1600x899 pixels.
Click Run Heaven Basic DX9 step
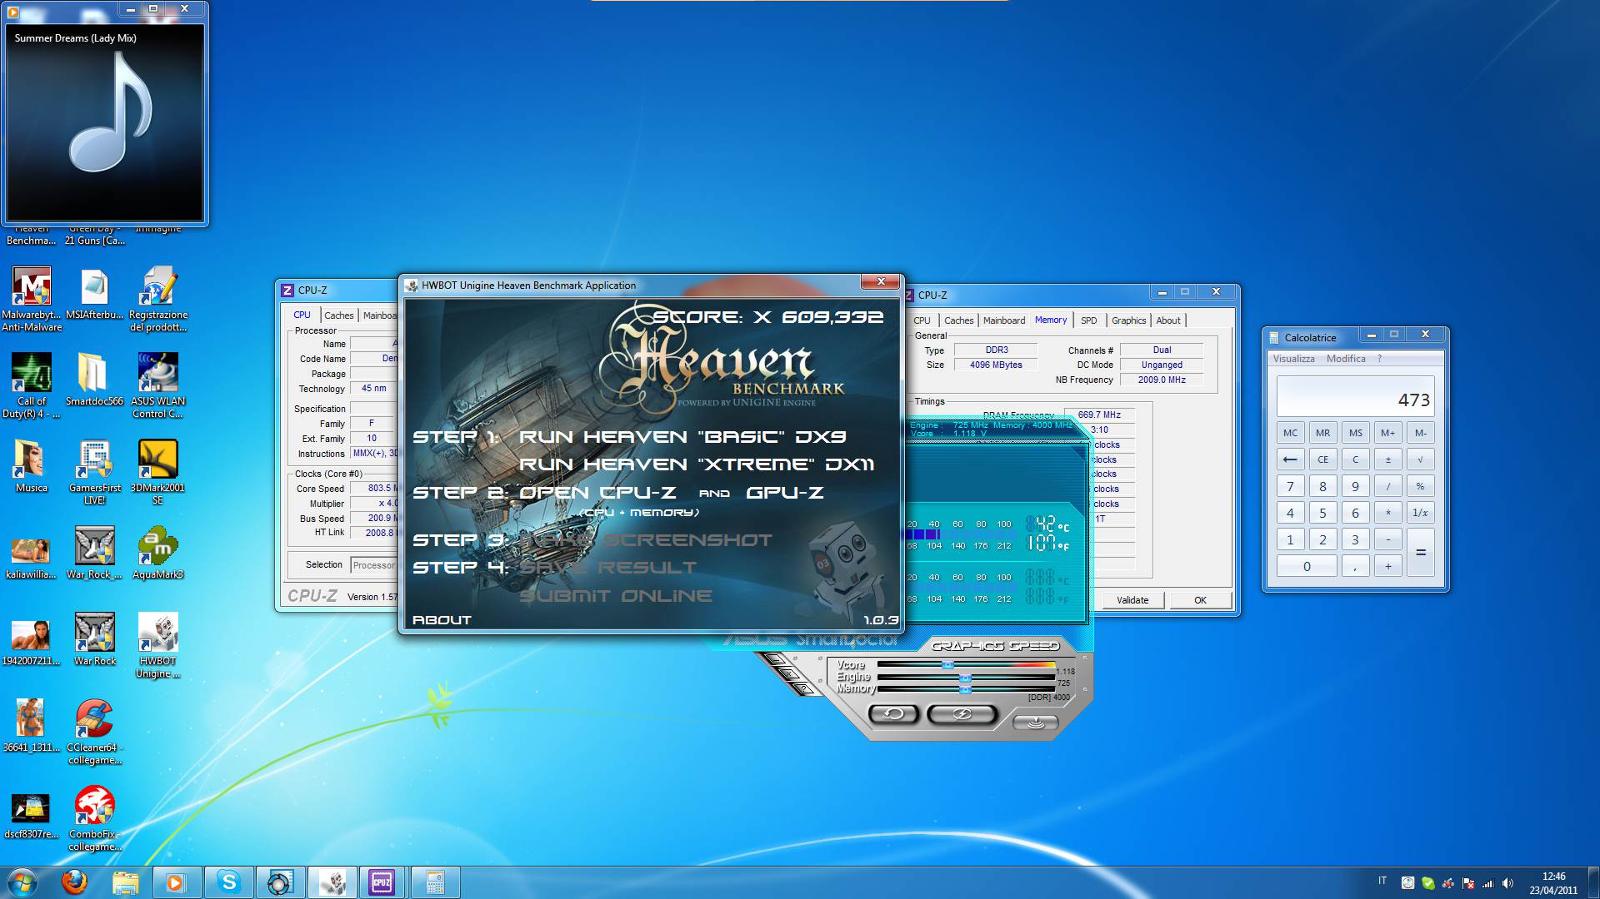click(x=682, y=437)
